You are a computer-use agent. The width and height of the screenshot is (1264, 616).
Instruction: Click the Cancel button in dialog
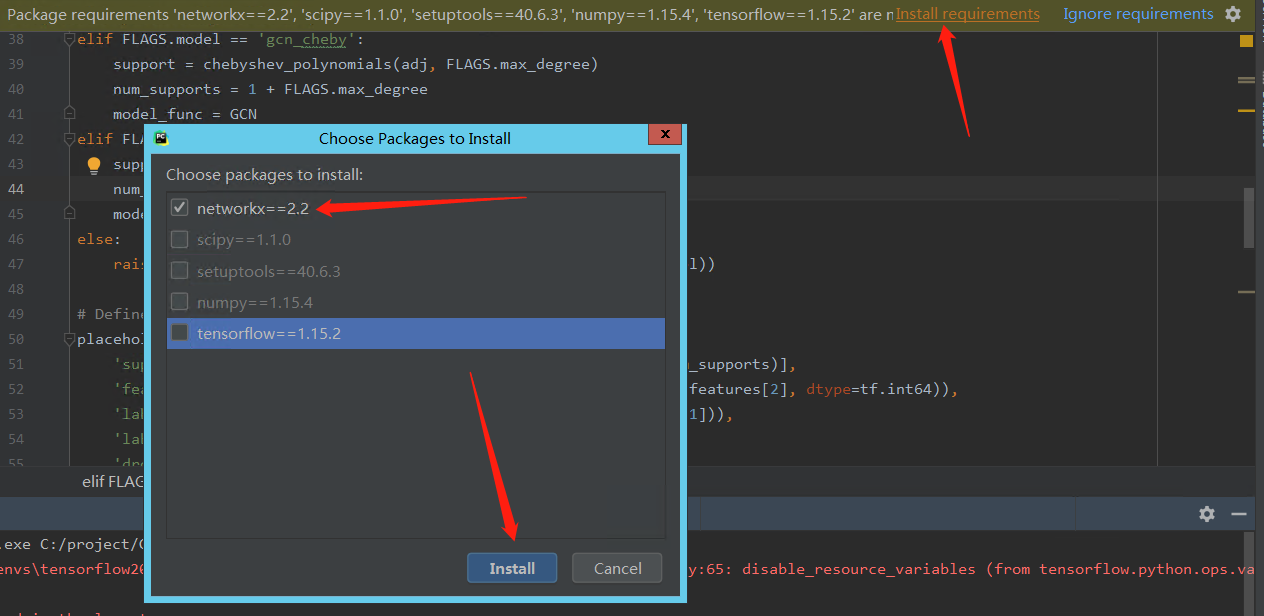coord(617,568)
